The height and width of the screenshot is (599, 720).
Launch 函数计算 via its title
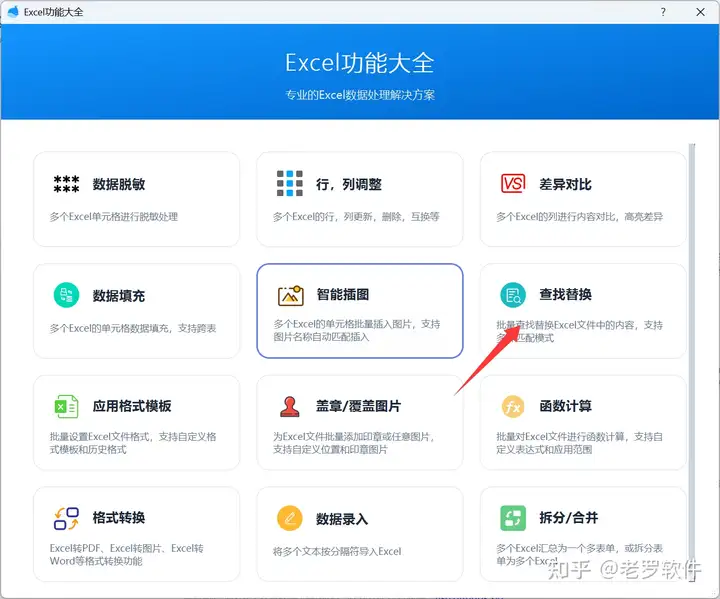(565, 406)
